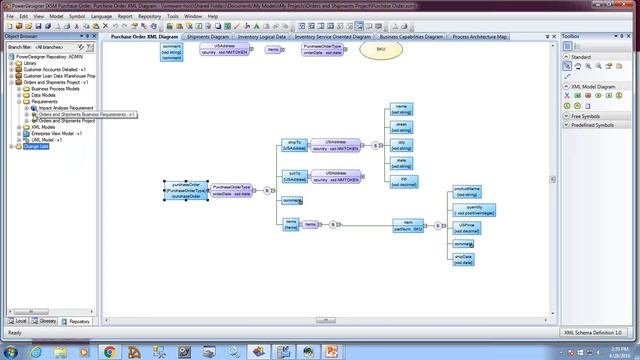Open the diagram tabs list dropdown
Image resolution: width=640 pixels, height=360 pixels.
coord(547,37)
